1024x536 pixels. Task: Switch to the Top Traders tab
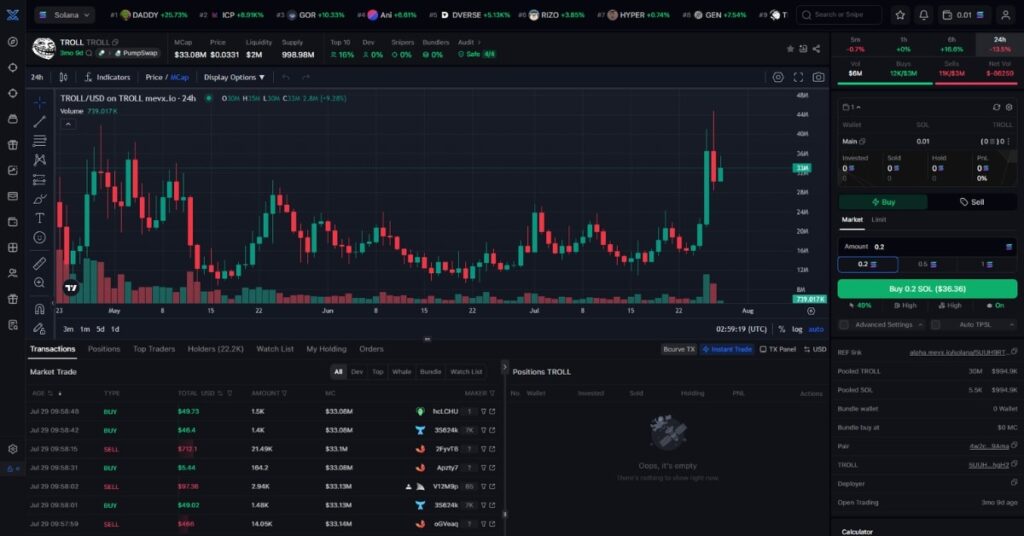pyautogui.click(x=154, y=349)
